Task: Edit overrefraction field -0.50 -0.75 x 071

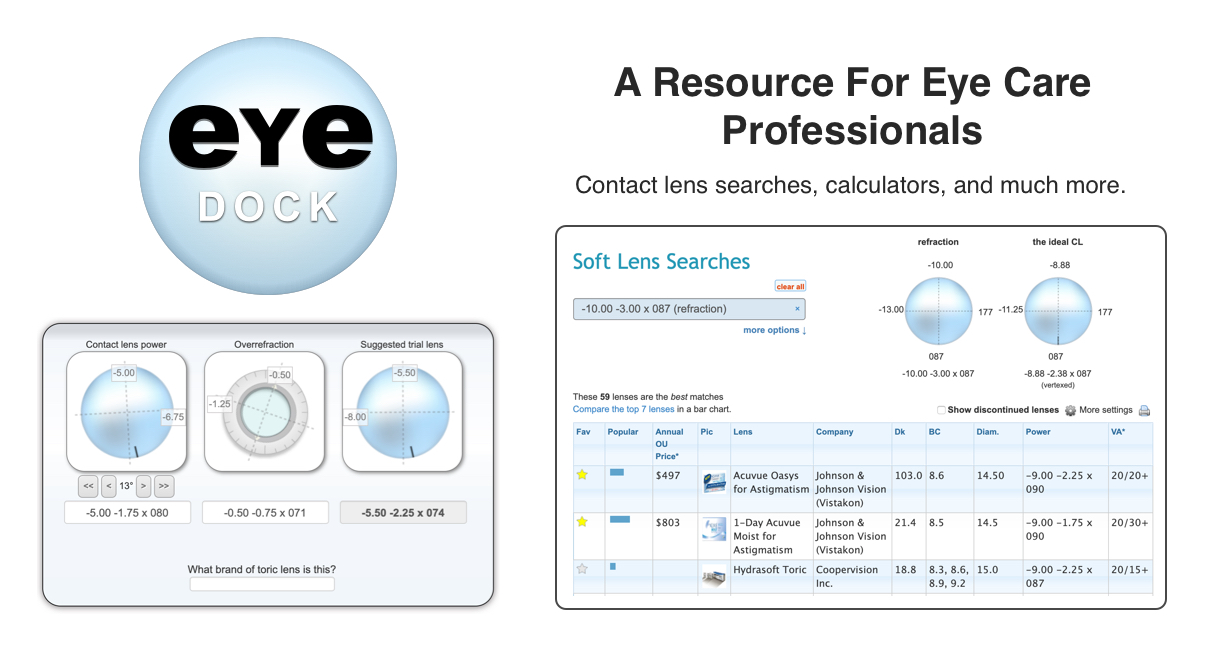Action: coord(265,513)
